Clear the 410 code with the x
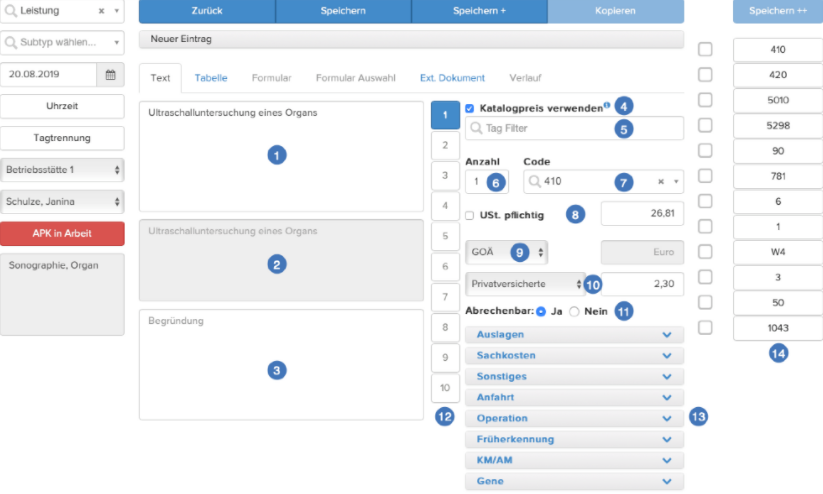The height and width of the screenshot is (494, 823). (x=661, y=181)
